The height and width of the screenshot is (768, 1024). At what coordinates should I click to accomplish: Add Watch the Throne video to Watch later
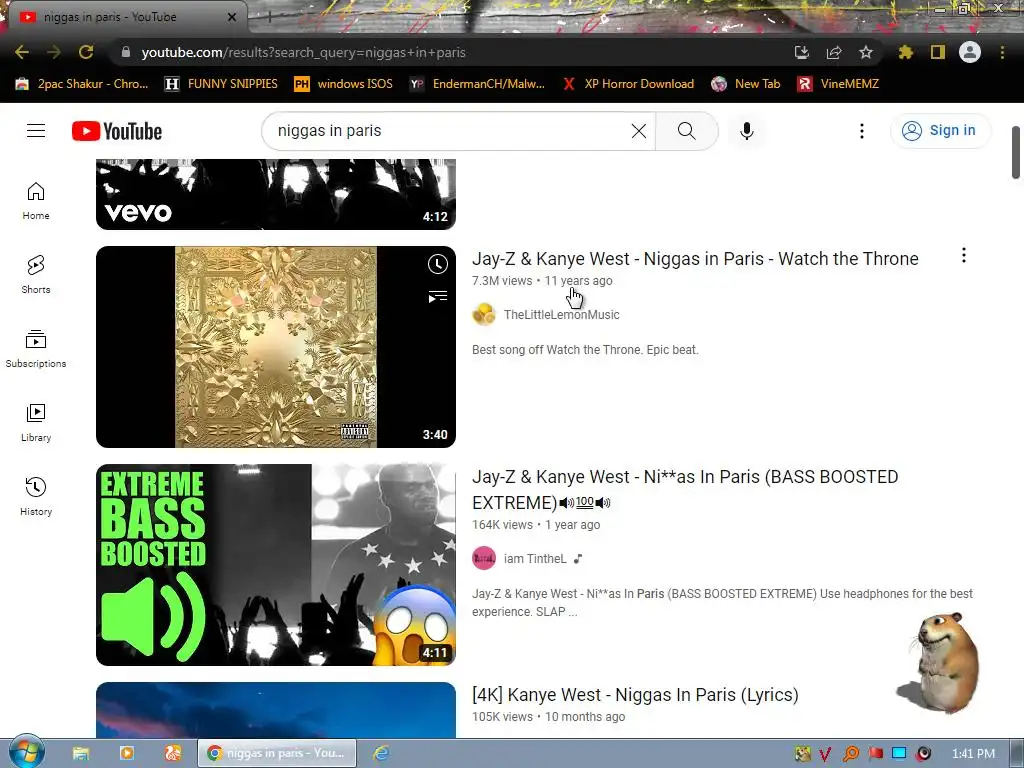[x=438, y=264]
